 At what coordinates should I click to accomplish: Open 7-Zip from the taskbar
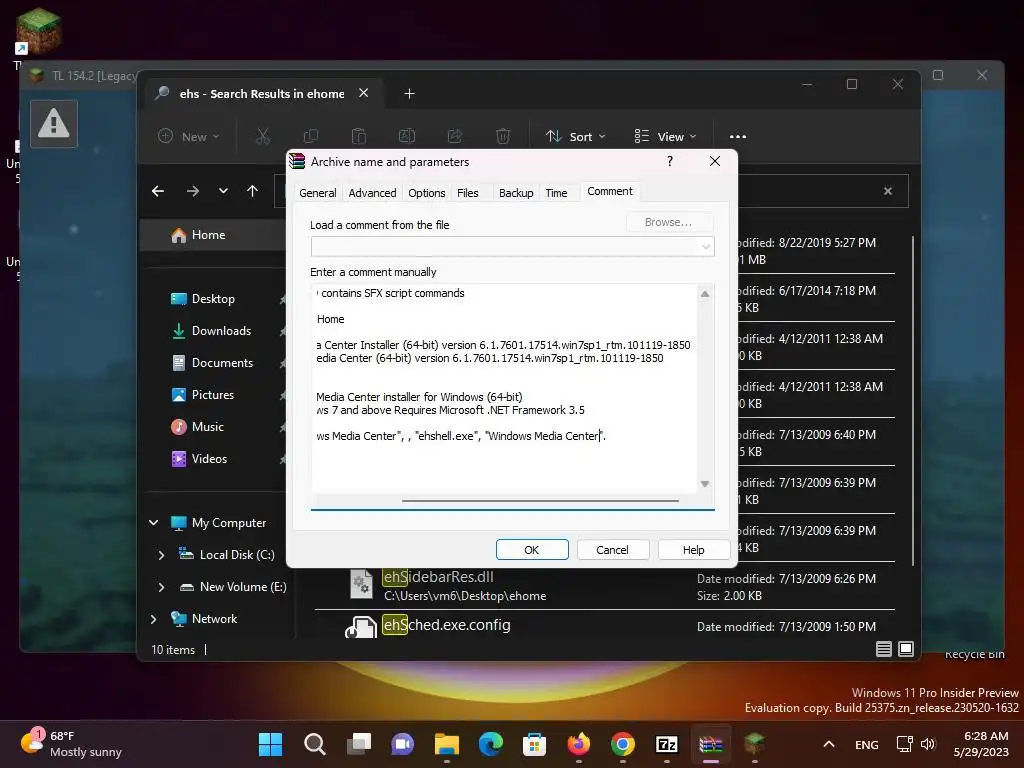[666, 744]
